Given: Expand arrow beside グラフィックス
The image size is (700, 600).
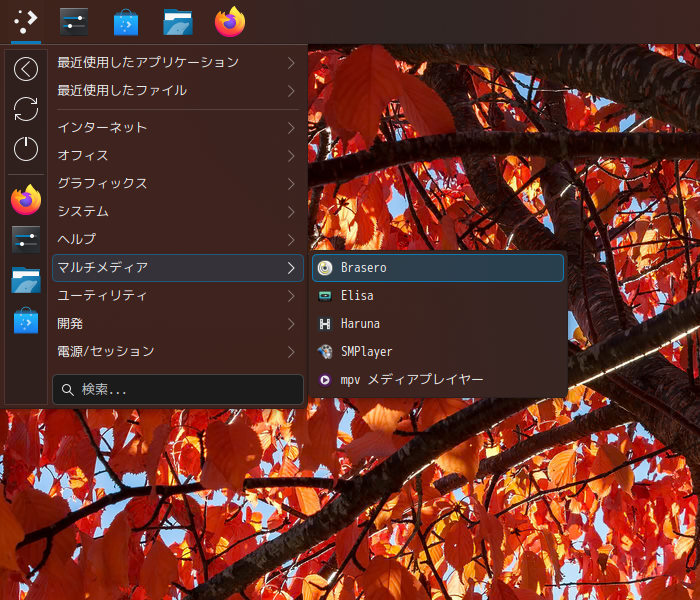Looking at the screenshot, I should (x=291, y=184).
